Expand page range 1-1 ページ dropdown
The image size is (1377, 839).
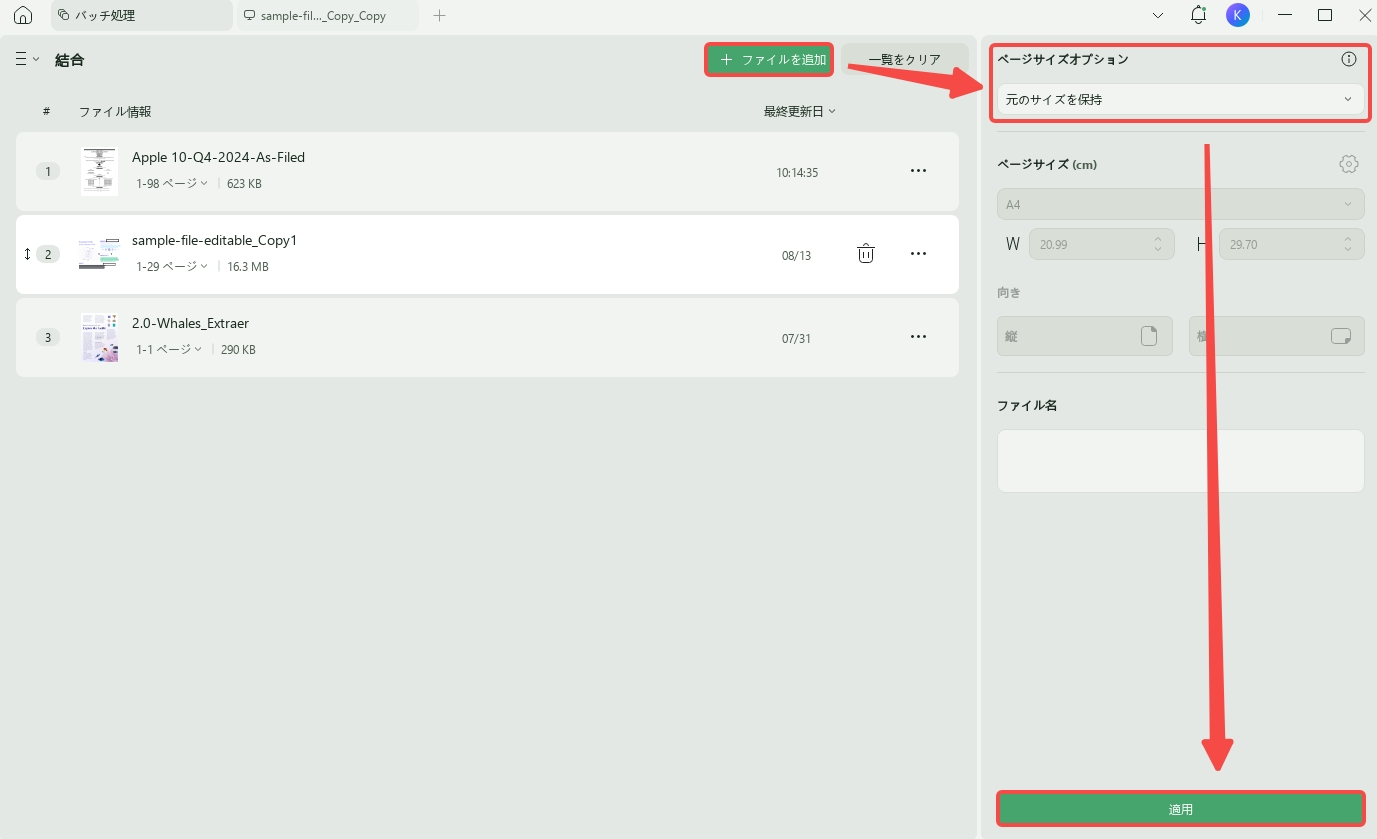coord(169,349)
